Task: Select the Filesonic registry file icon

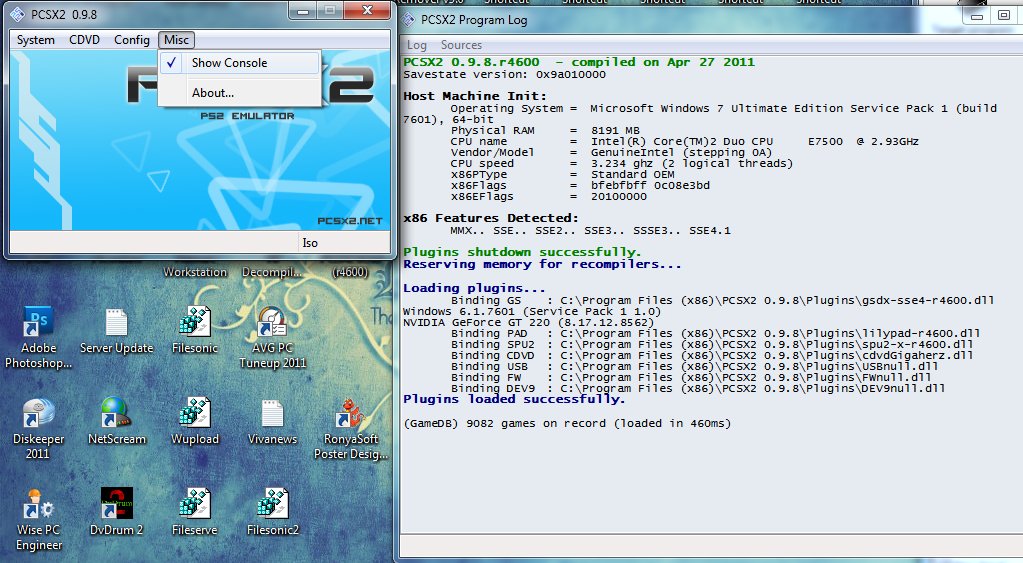Action: click(194, 330)
